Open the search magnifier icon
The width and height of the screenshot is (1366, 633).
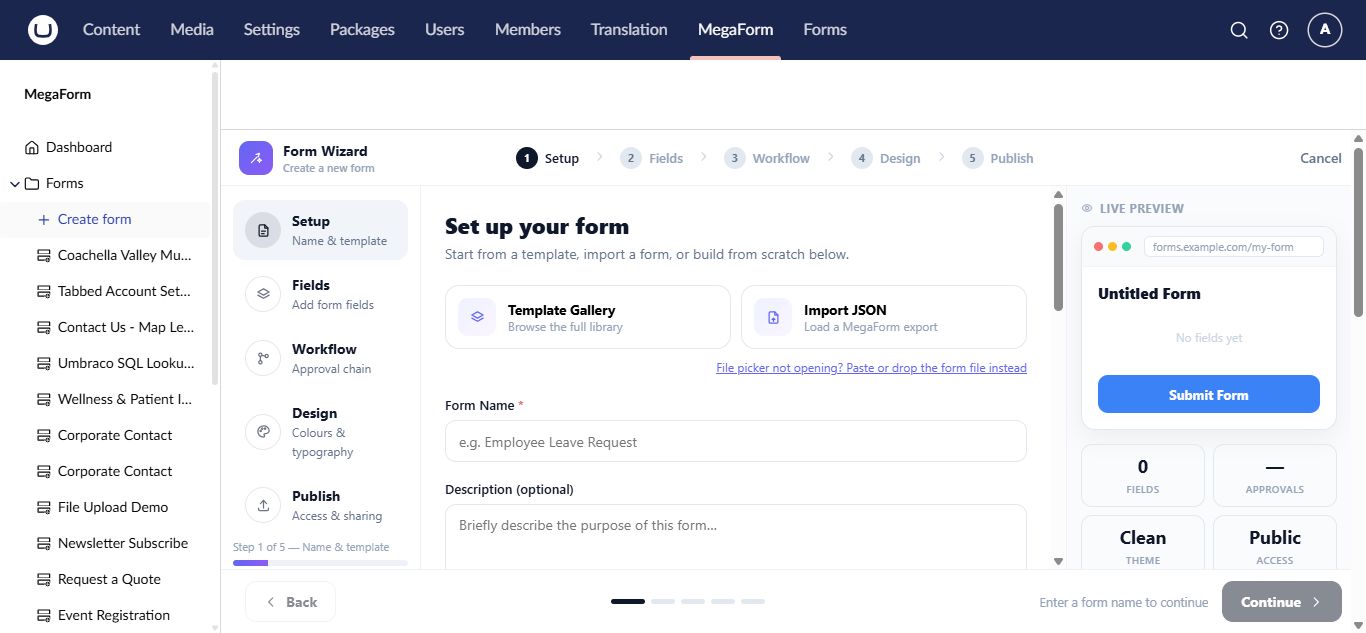(x=1239, y=30)
